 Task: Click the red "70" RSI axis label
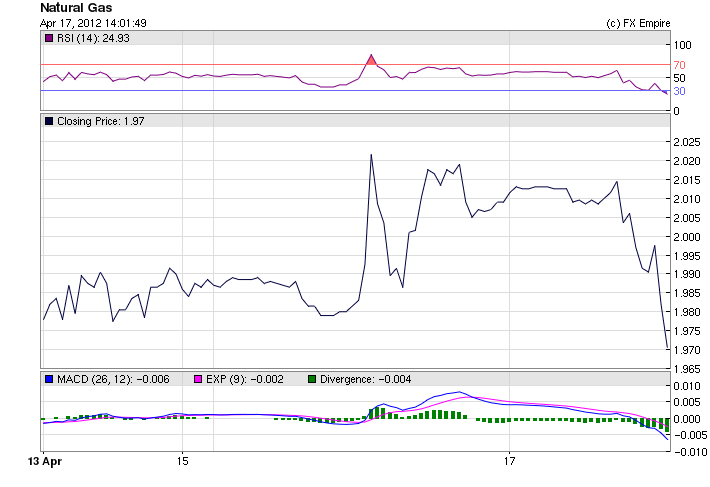(680, 65)
